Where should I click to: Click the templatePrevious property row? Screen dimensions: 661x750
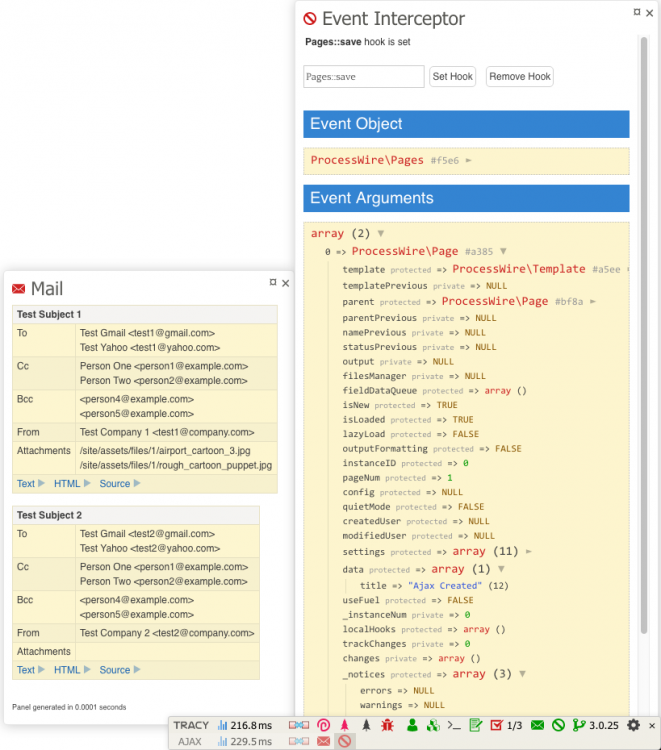(x=425, y=286)
